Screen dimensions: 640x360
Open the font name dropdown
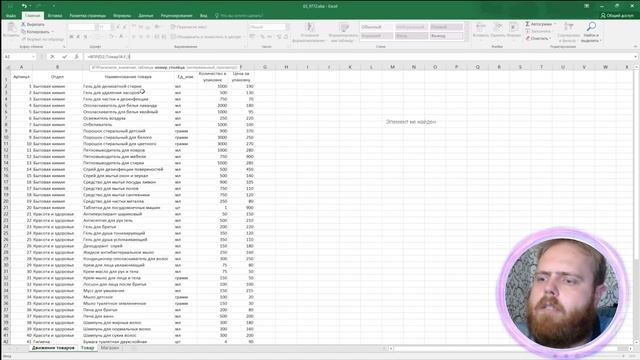point(97,27)
